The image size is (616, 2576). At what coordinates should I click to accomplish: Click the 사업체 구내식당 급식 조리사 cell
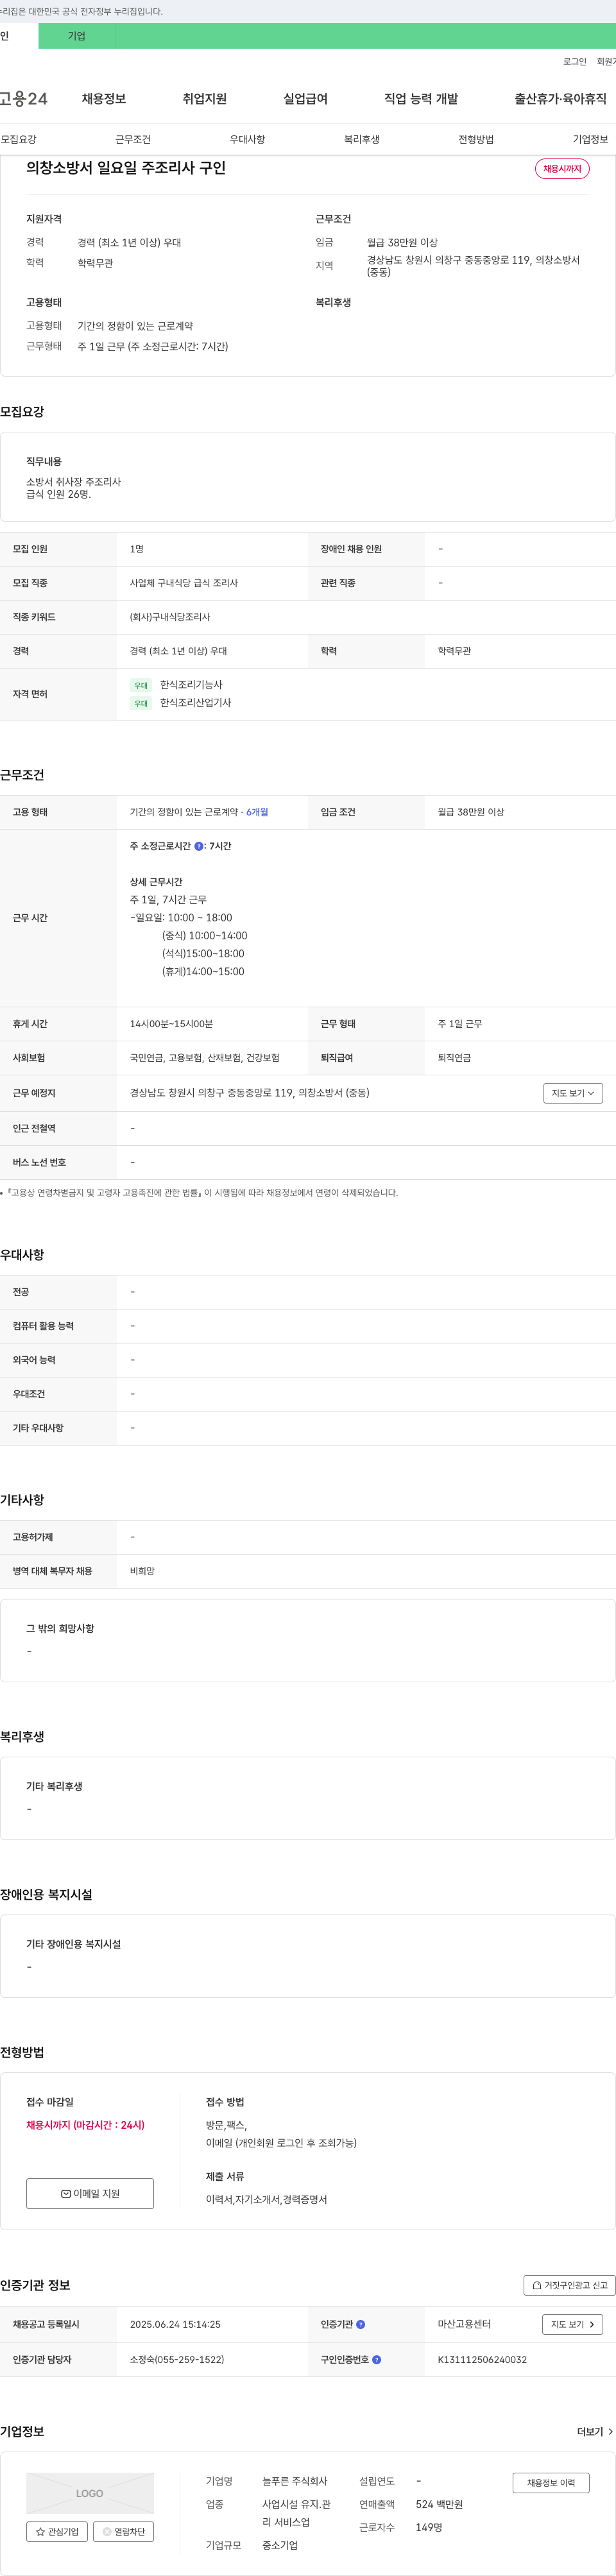184,583
